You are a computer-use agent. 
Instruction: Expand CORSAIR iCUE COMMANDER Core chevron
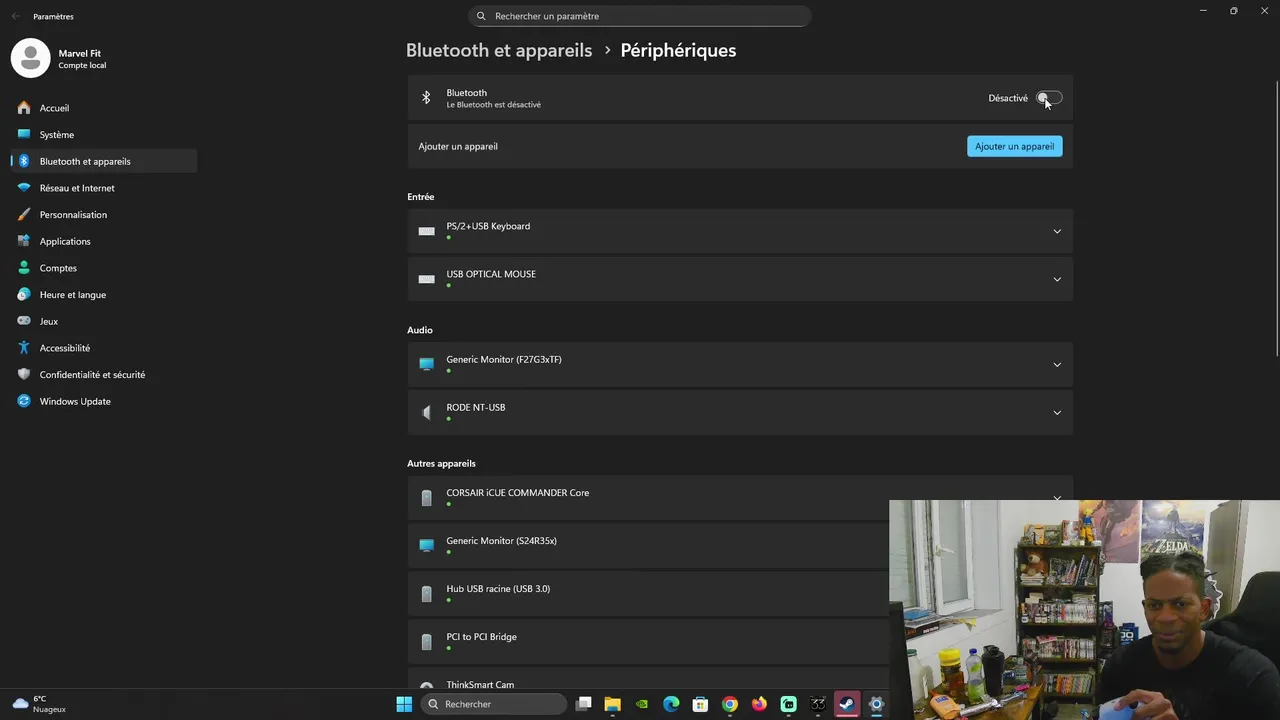point(1057,497)
